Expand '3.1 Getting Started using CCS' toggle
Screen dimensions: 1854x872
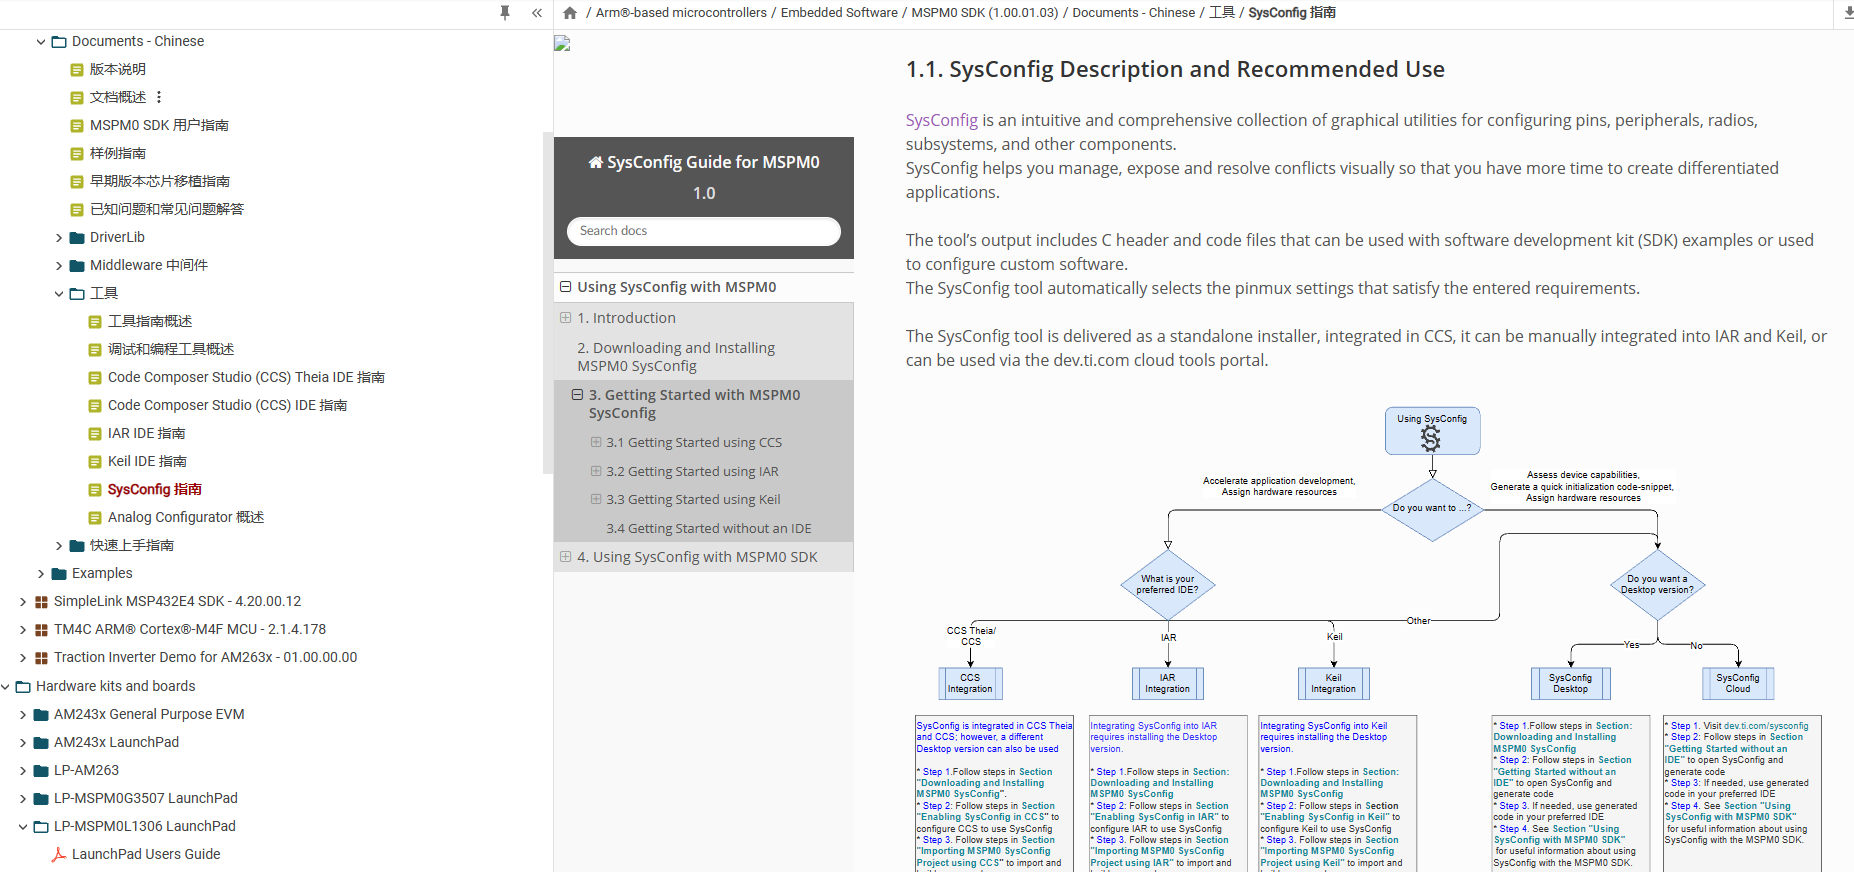[596, 442]
